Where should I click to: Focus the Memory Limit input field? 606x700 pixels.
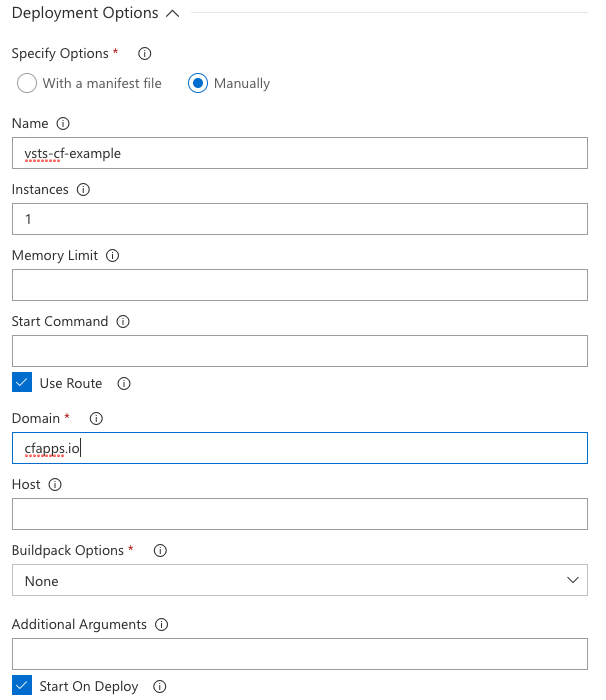[299, 286]
